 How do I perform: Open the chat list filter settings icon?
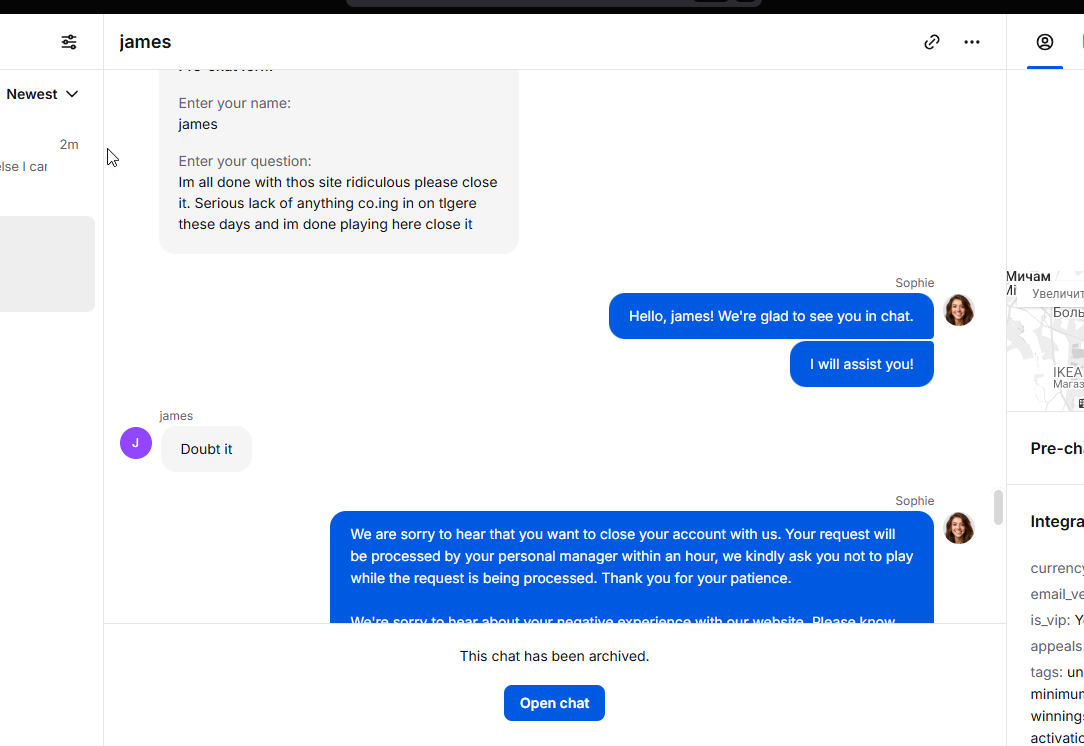69,42
